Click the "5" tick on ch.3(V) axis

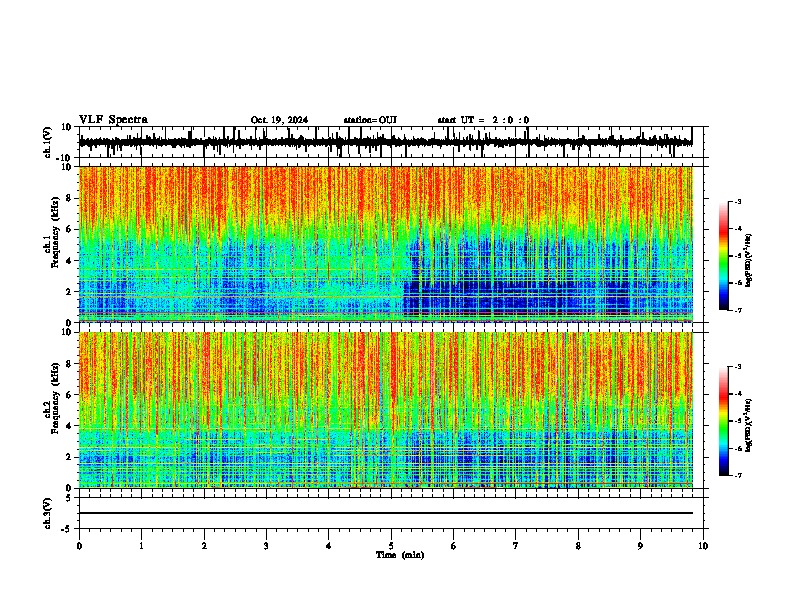70,498
